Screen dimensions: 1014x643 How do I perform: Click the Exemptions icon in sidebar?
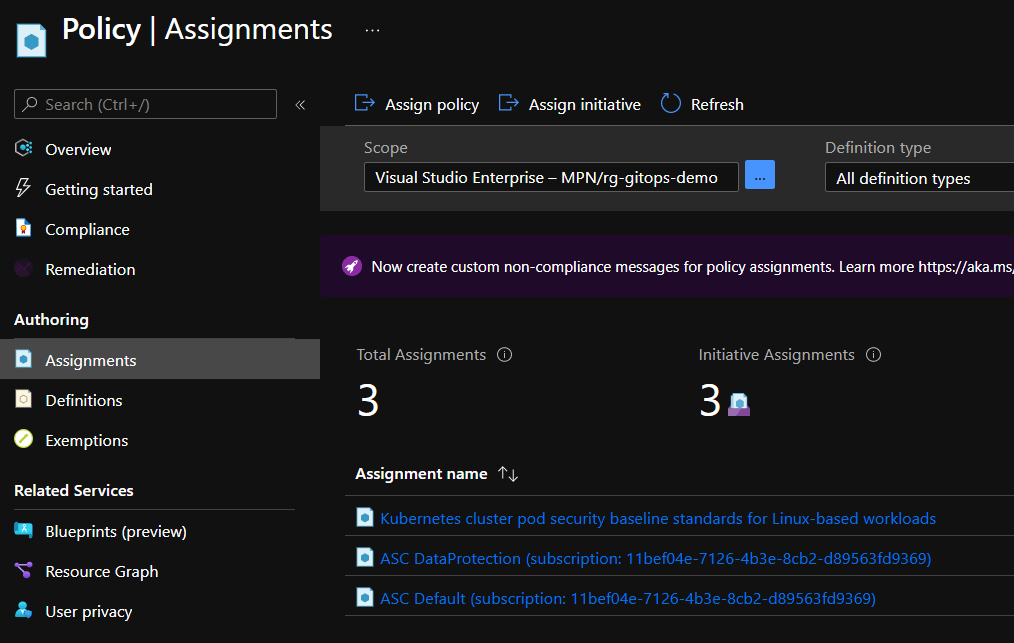coord(24,440)
